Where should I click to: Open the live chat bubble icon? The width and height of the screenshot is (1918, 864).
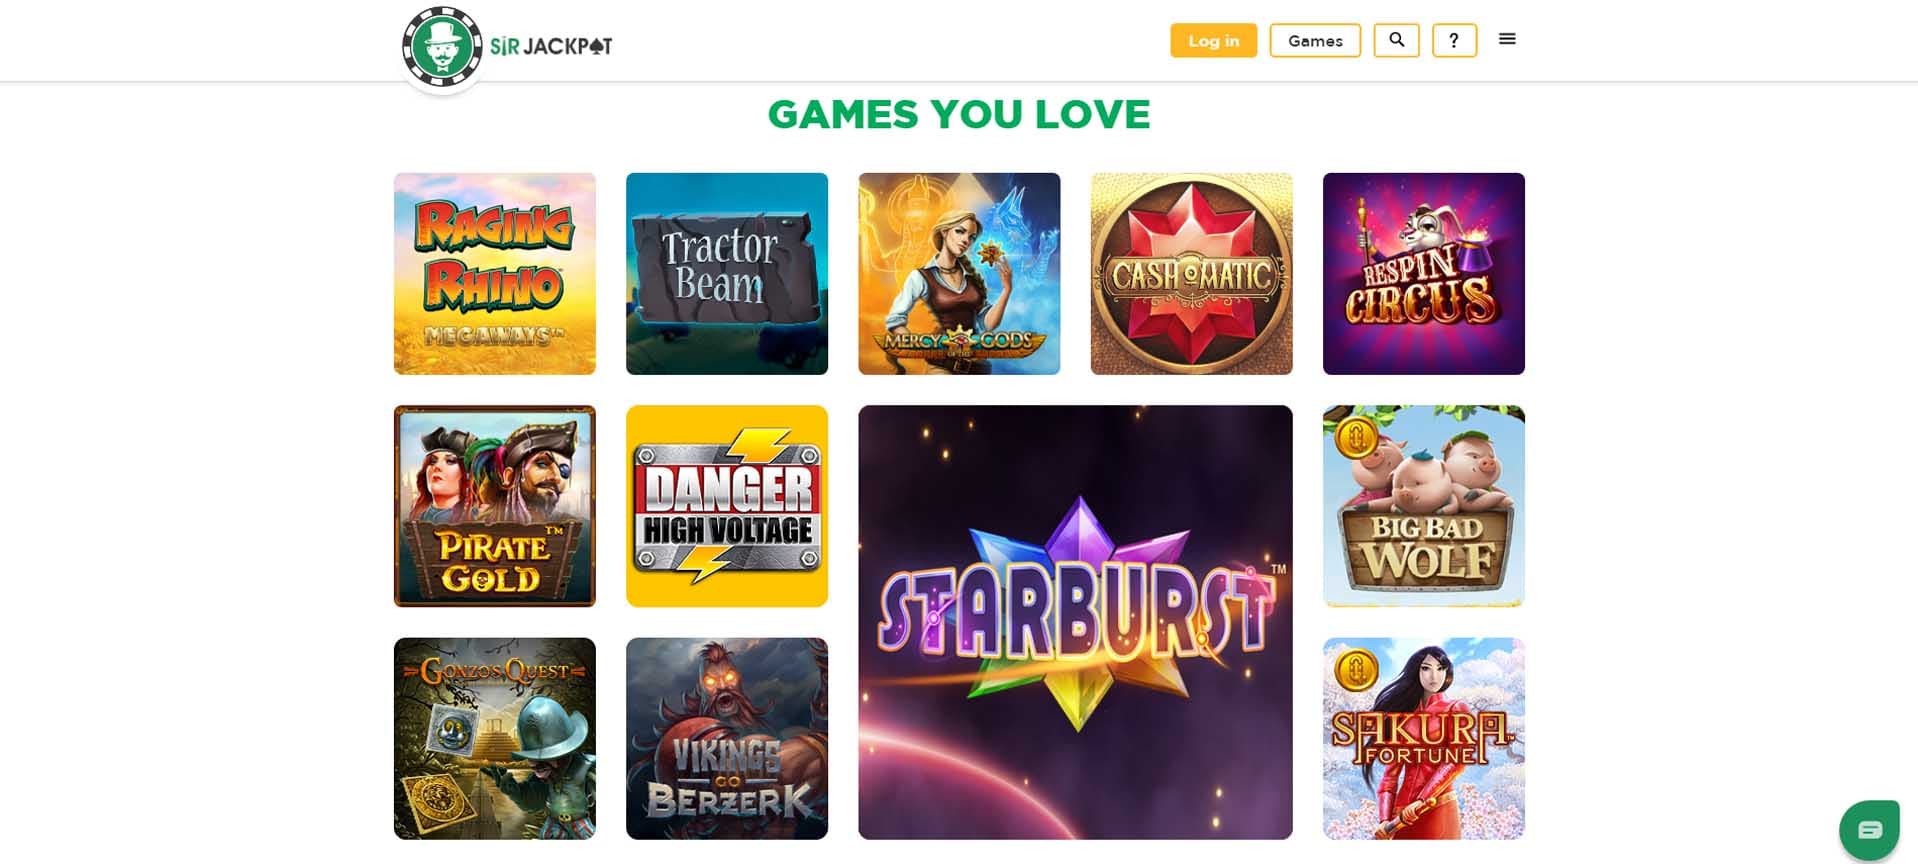[1869, 829]
